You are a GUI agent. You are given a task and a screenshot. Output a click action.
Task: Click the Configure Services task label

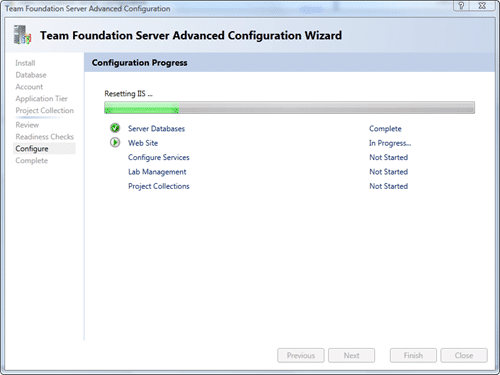point(159,157)
